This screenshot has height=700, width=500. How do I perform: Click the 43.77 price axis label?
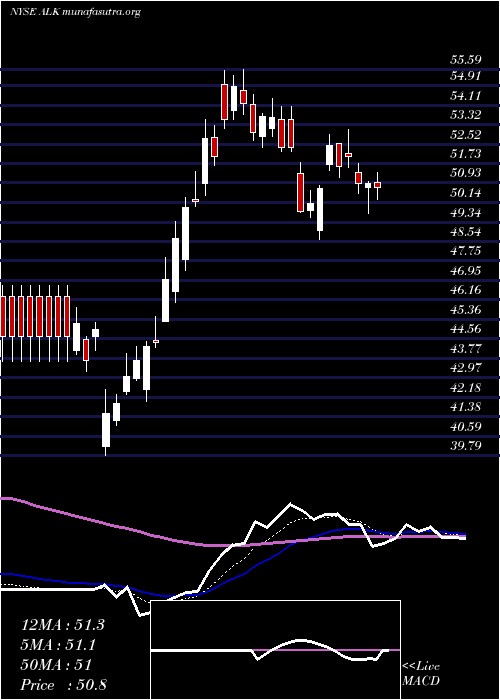point(465,349)
